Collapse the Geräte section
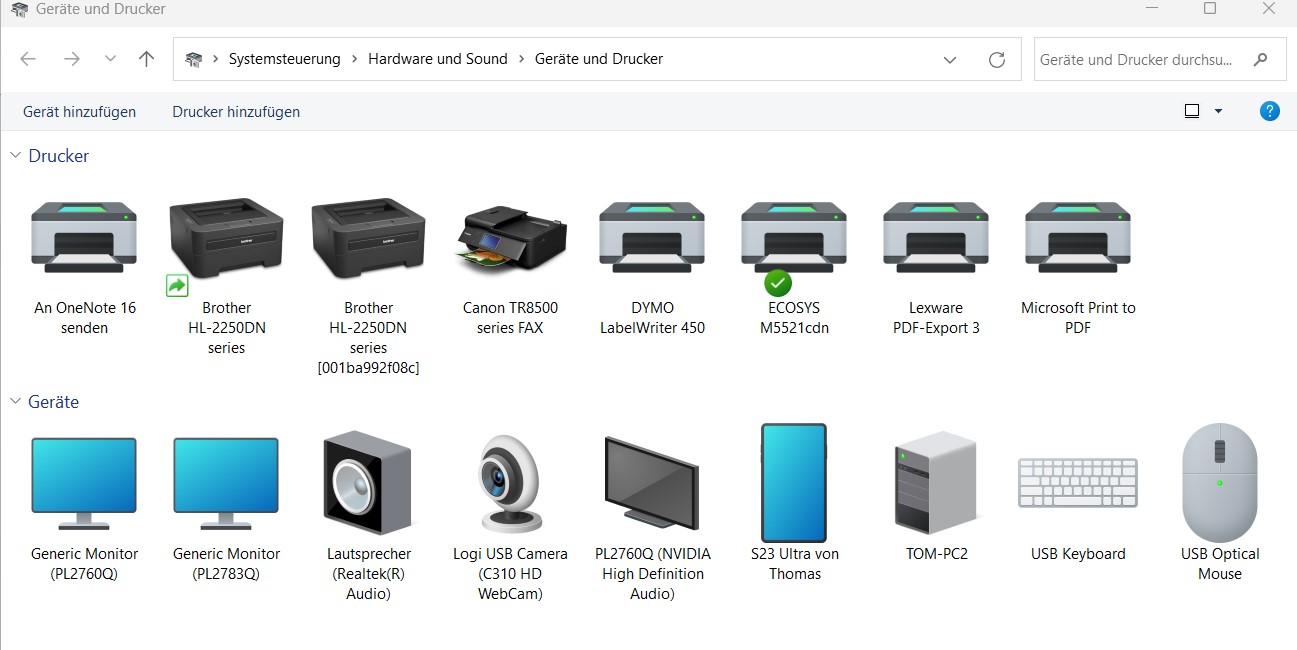The height and width of the screenshot is (650, 1297). click(16, 401)
